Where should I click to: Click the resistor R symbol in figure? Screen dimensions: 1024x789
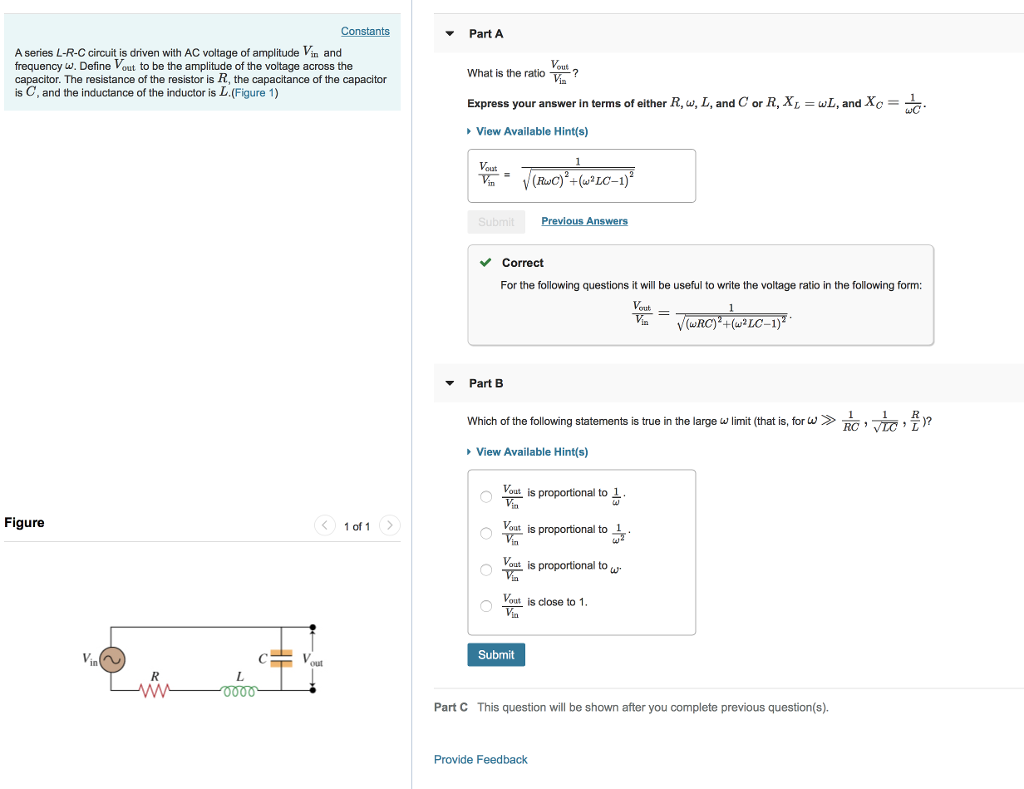pyautogui.click(x=155, y=688)
